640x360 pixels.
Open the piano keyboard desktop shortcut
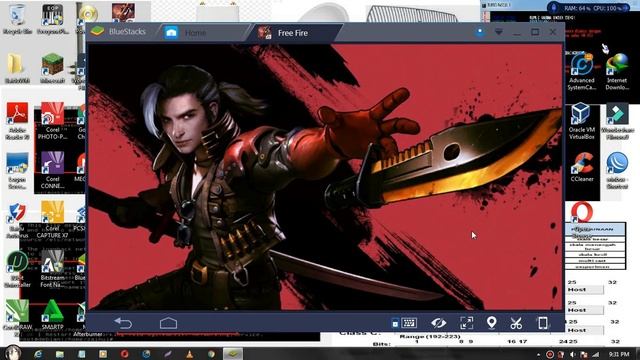pos(53,19)
